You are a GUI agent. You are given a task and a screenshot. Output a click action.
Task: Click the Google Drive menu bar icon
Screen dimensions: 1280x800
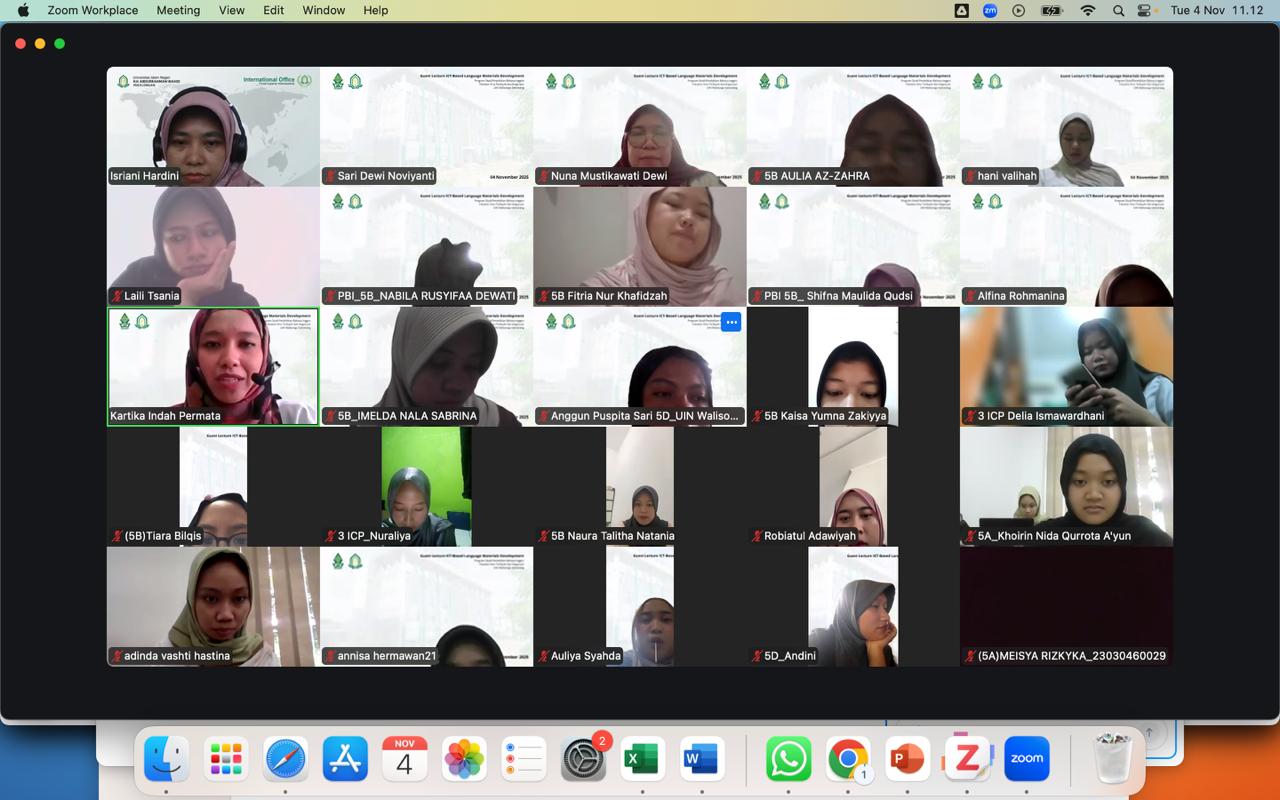pyautogui.click(x=961, y=10)
